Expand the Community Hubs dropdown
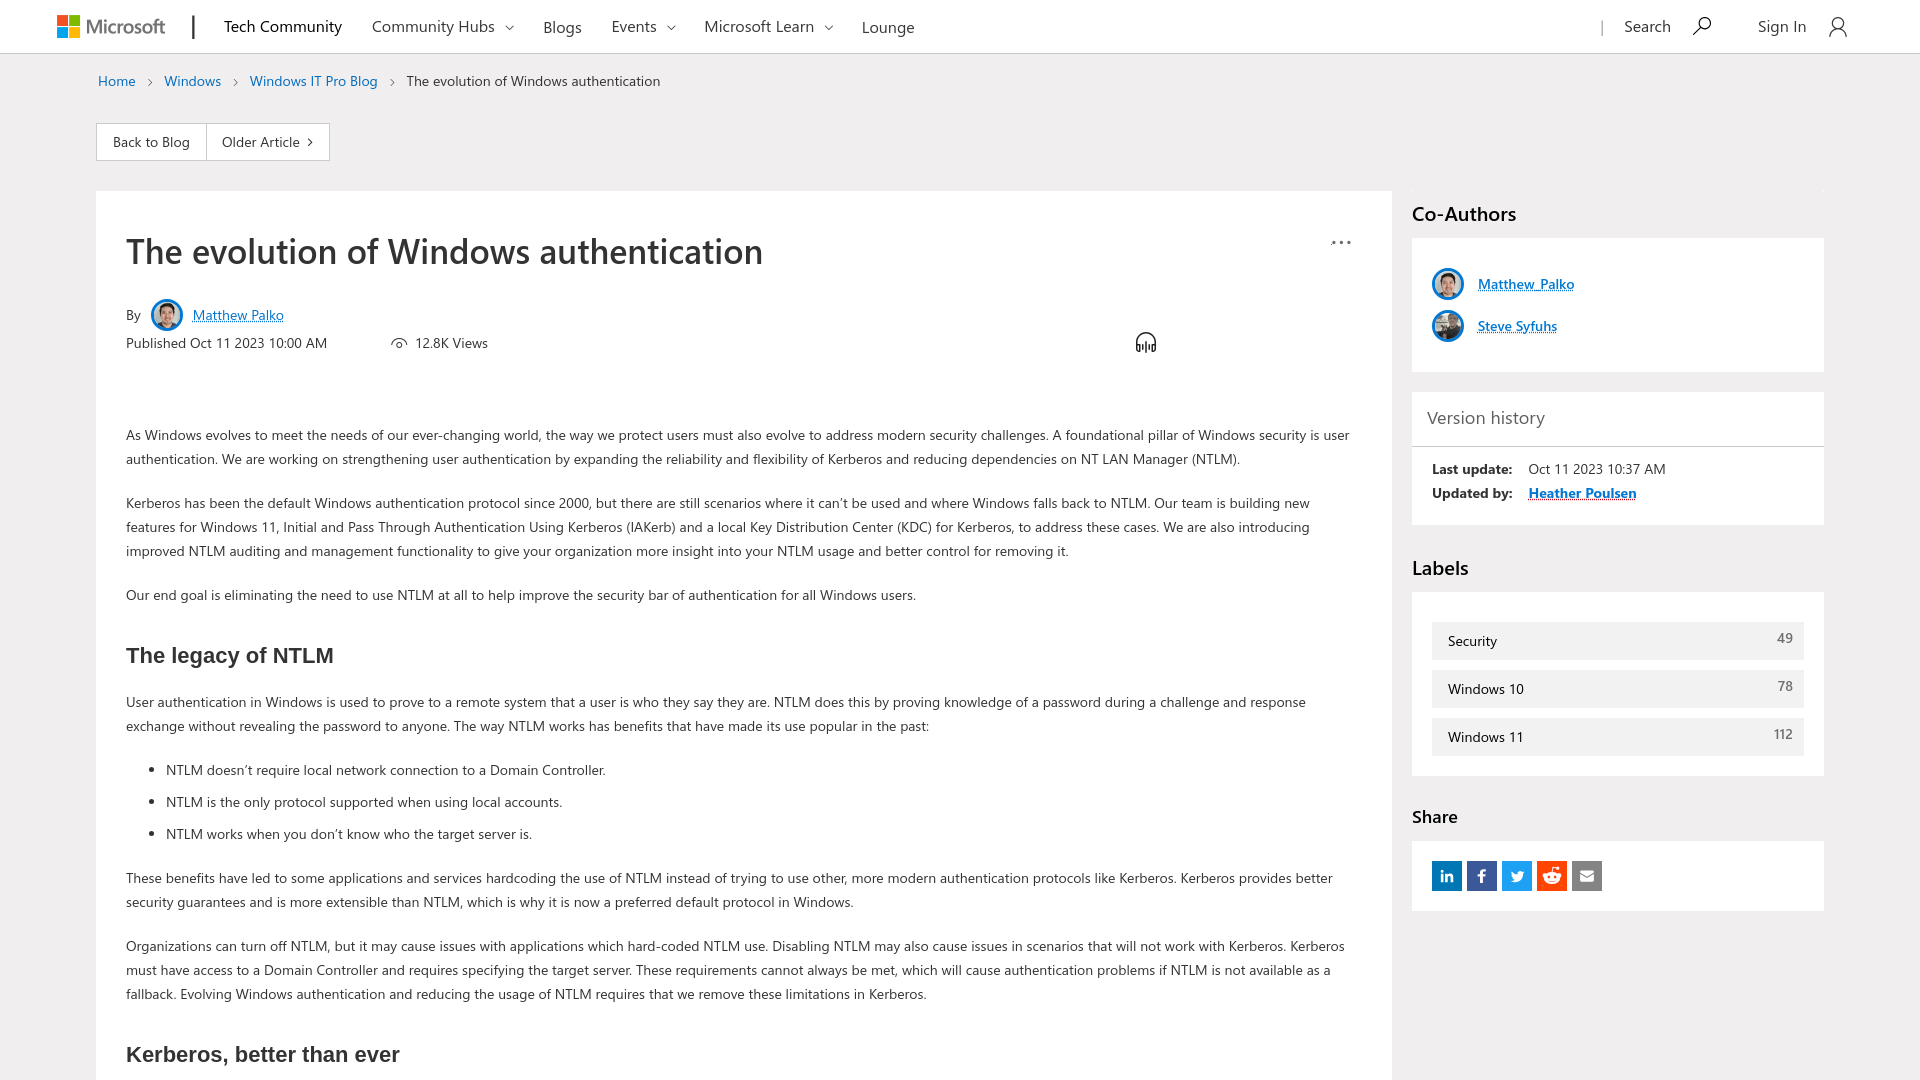 pyautogui.click(x=443, y=27)
